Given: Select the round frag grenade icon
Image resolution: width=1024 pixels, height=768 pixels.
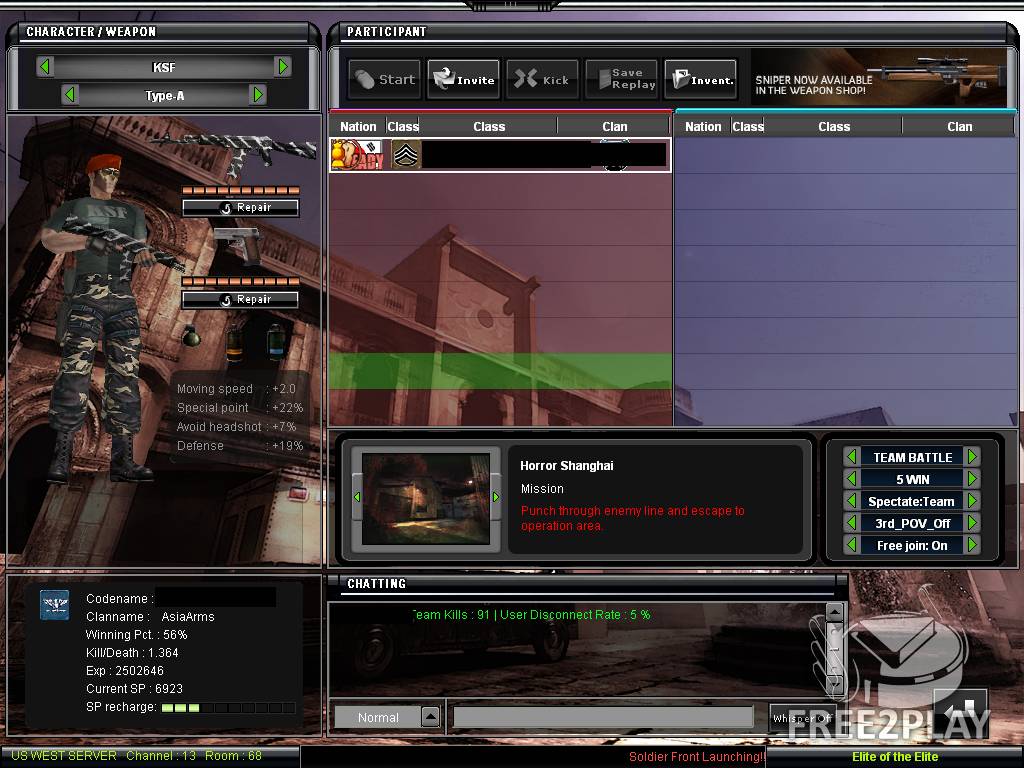Looking at the screenshot, I should tap(191, 336).
